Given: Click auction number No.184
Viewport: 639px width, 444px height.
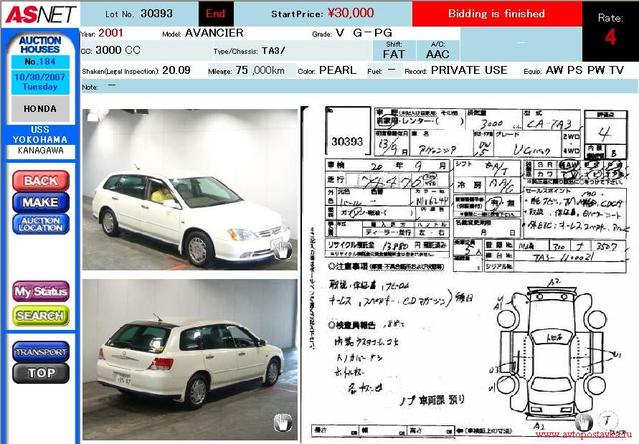Looking at the screenshot, I should (40, 62).
